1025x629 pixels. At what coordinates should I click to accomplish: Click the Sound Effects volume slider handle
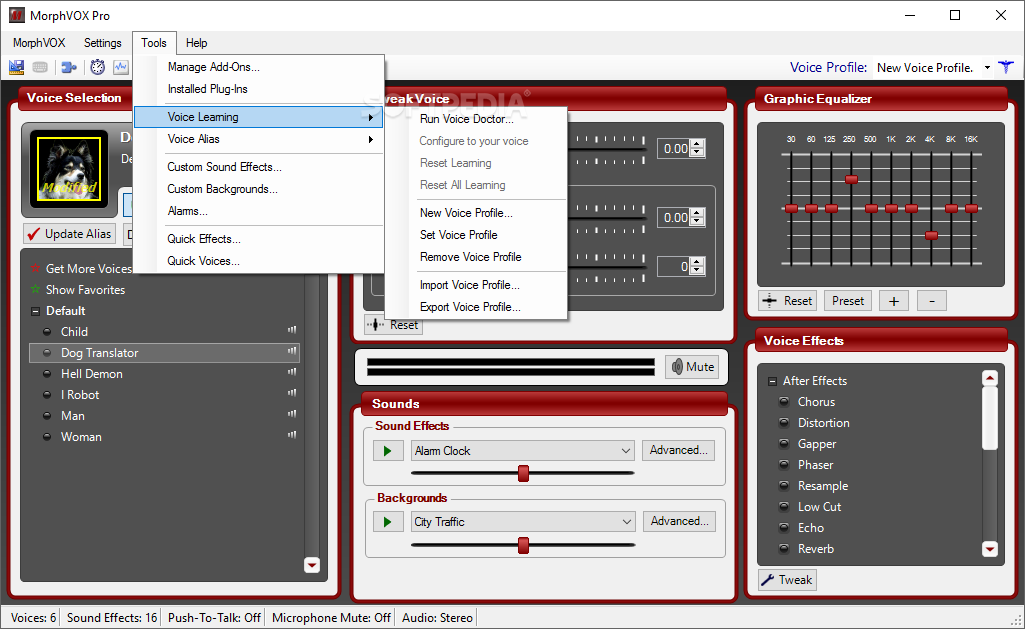tap(523, 473)
